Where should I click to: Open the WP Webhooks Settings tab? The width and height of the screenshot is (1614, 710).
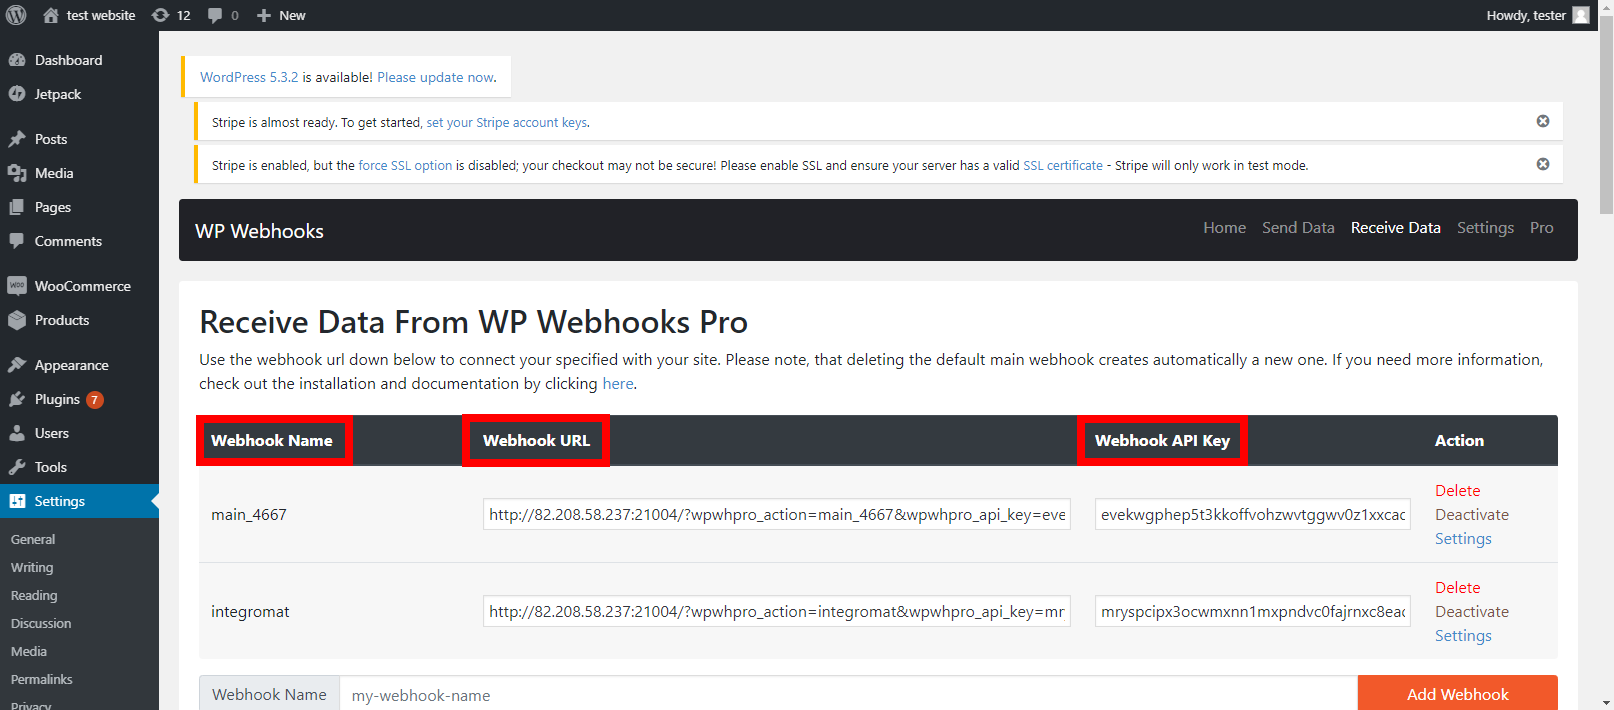pyautogui.click(x=1485, y=228)
